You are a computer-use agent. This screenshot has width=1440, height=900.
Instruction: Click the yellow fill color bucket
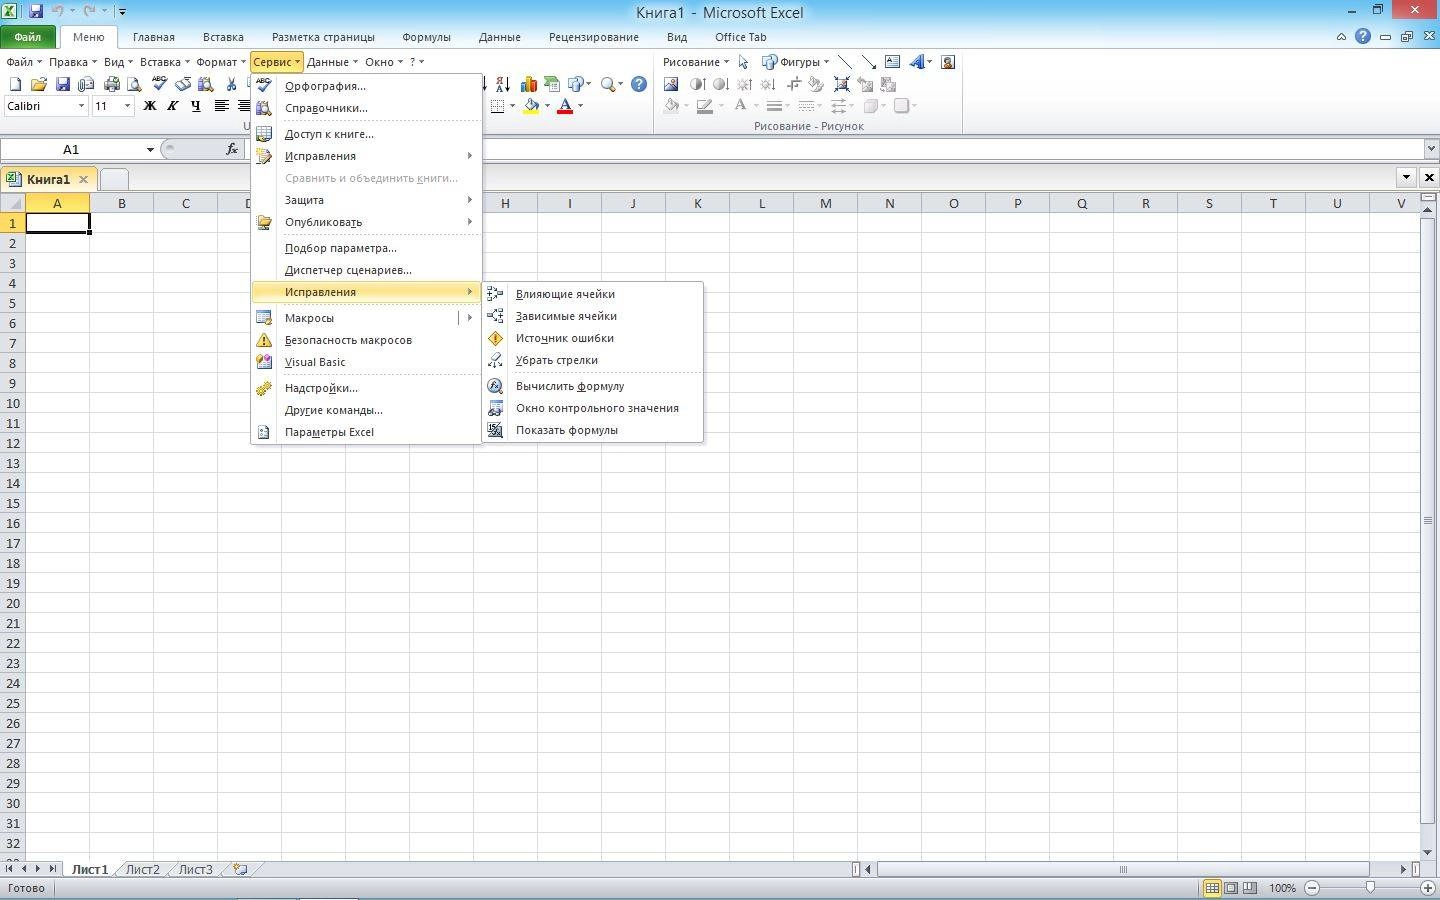(531, 106)
